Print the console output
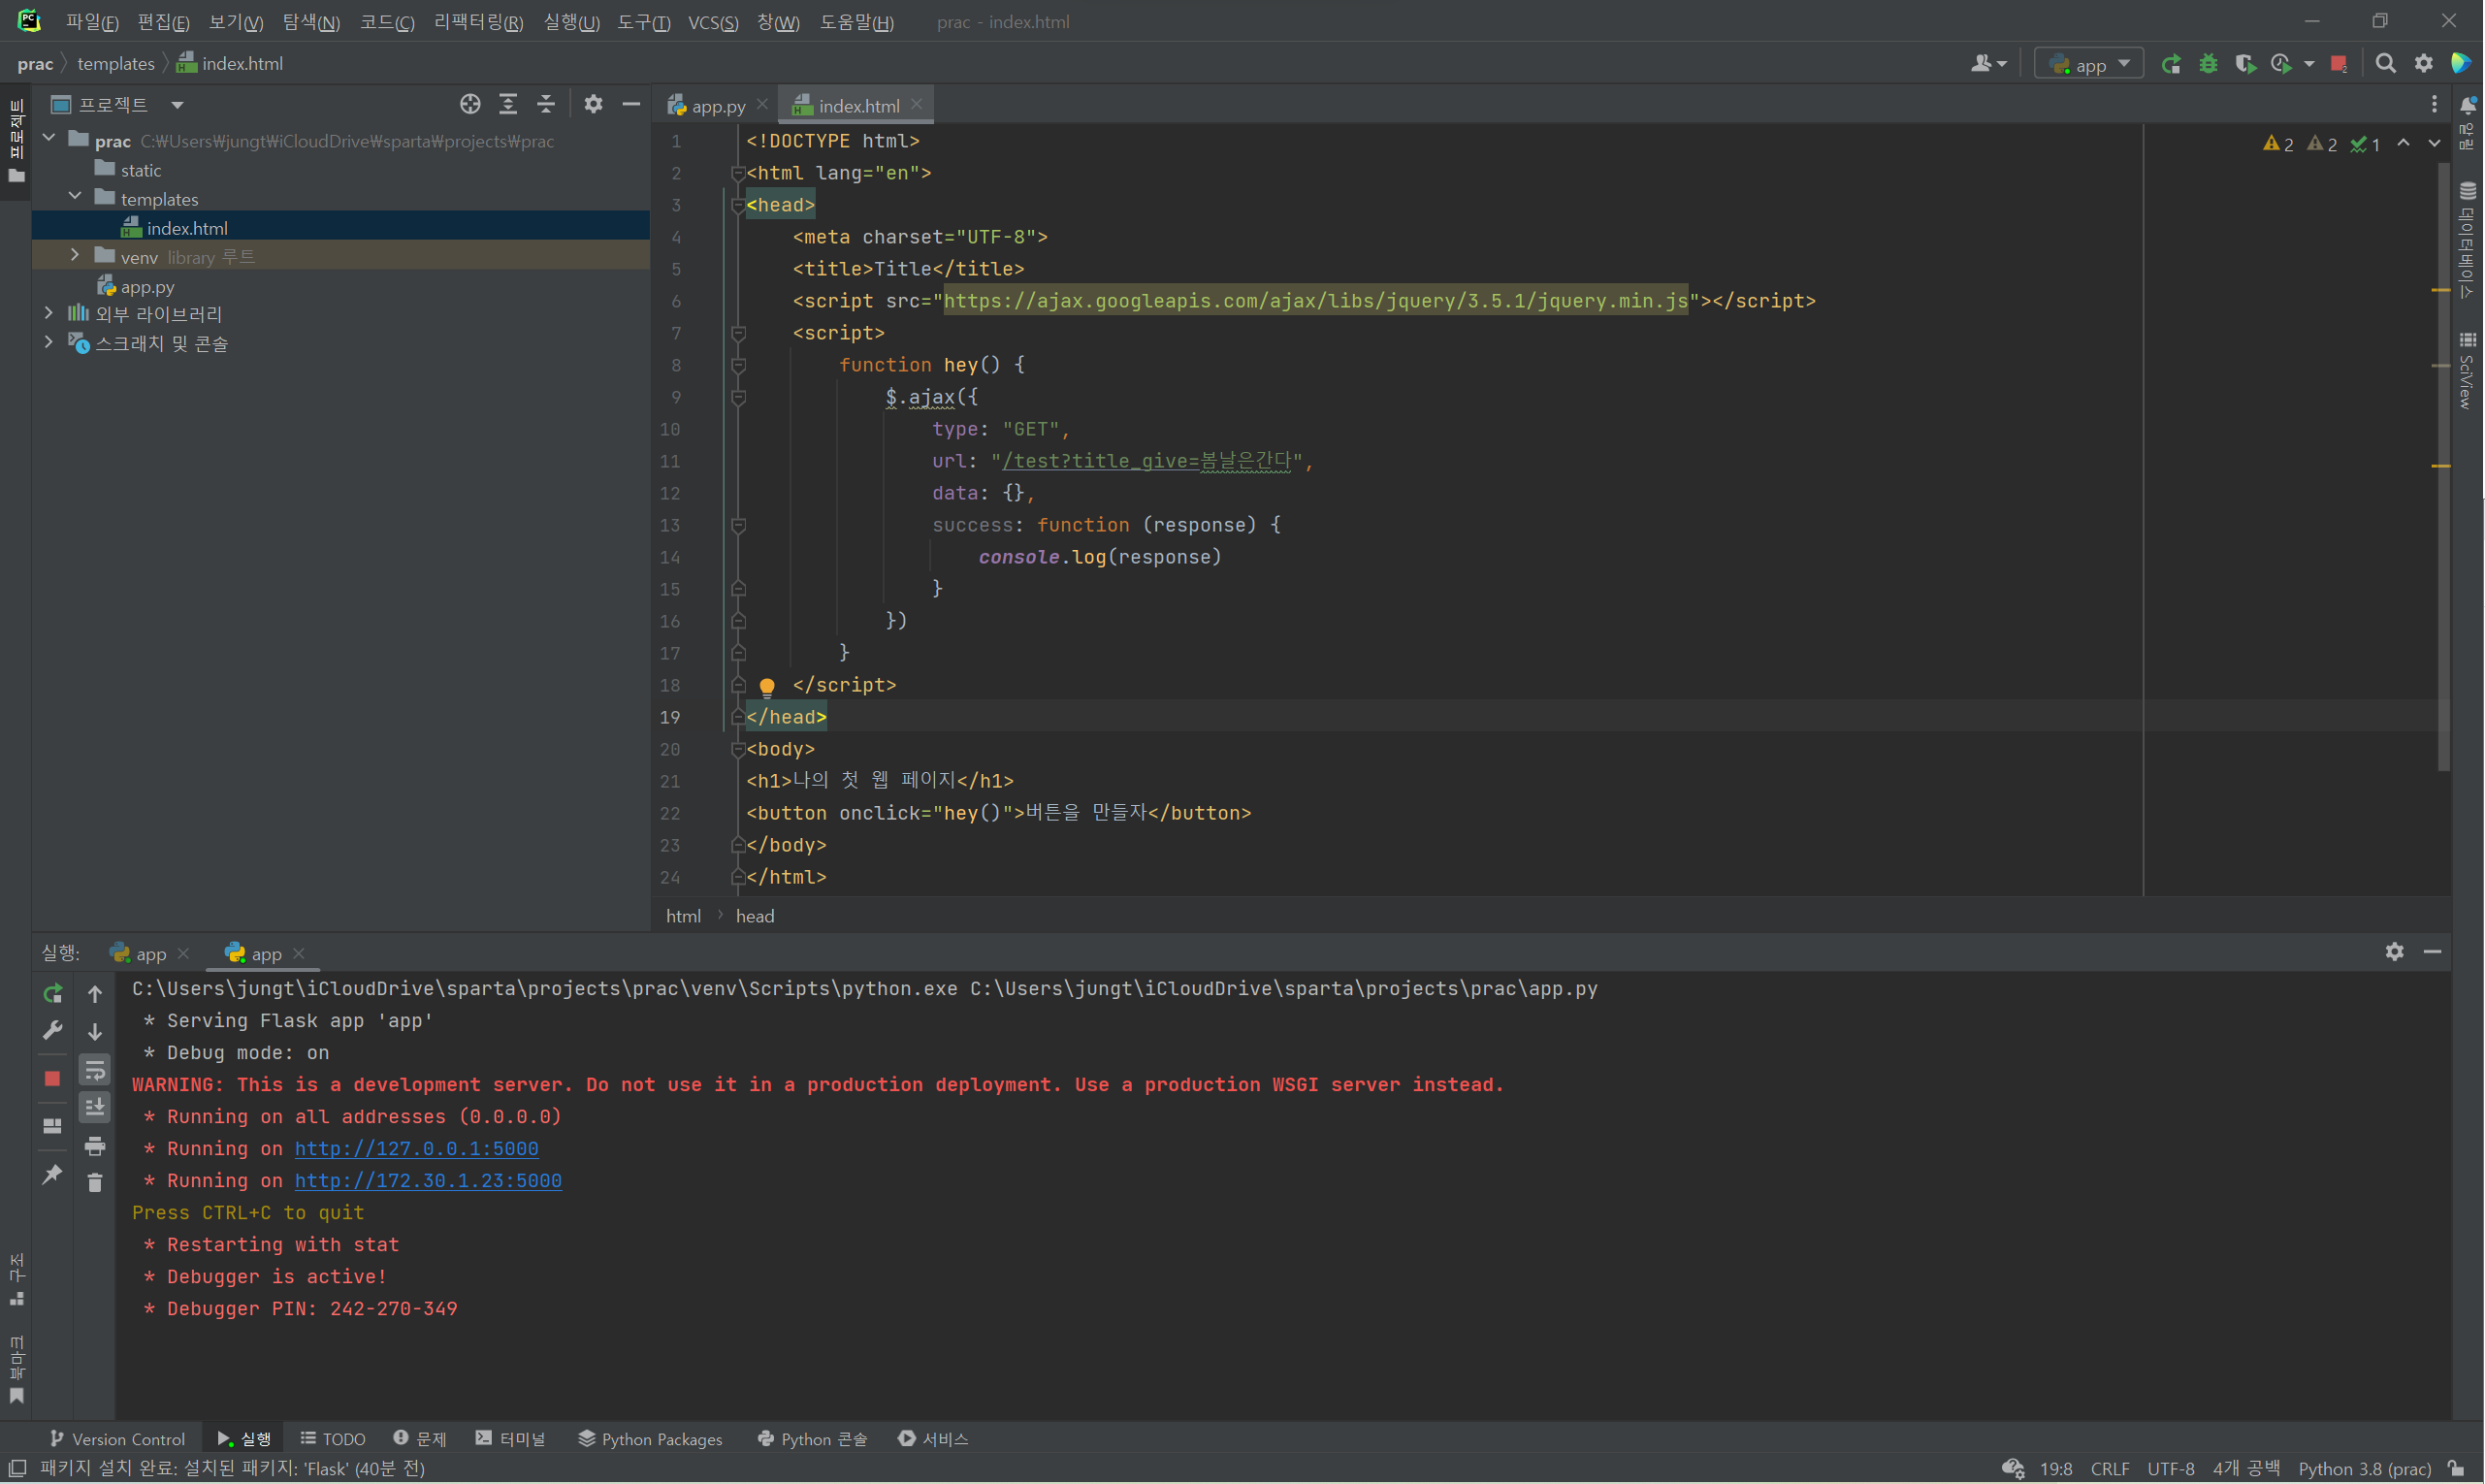 (x=95, y=1146)
